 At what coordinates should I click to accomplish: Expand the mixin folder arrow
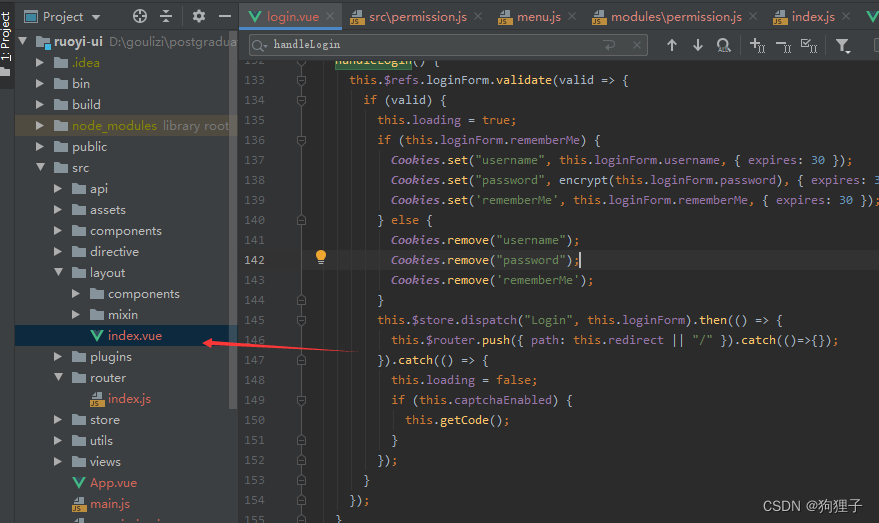[76, 314]
